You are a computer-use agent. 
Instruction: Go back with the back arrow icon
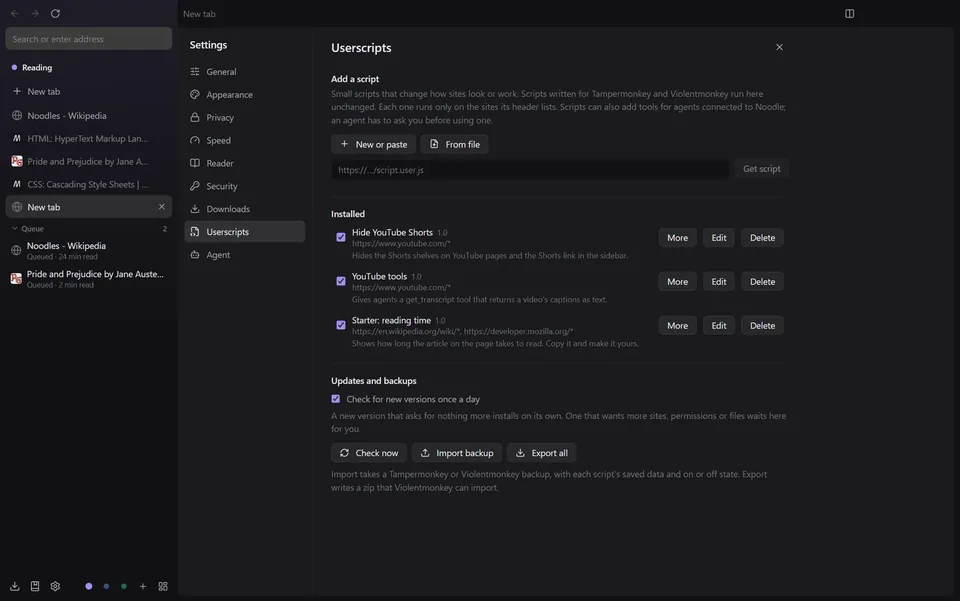15,13
